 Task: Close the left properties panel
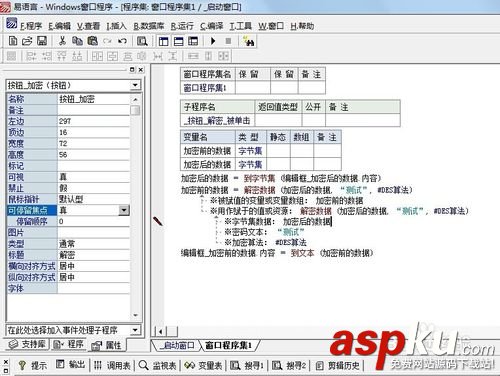tap(141, 70)
